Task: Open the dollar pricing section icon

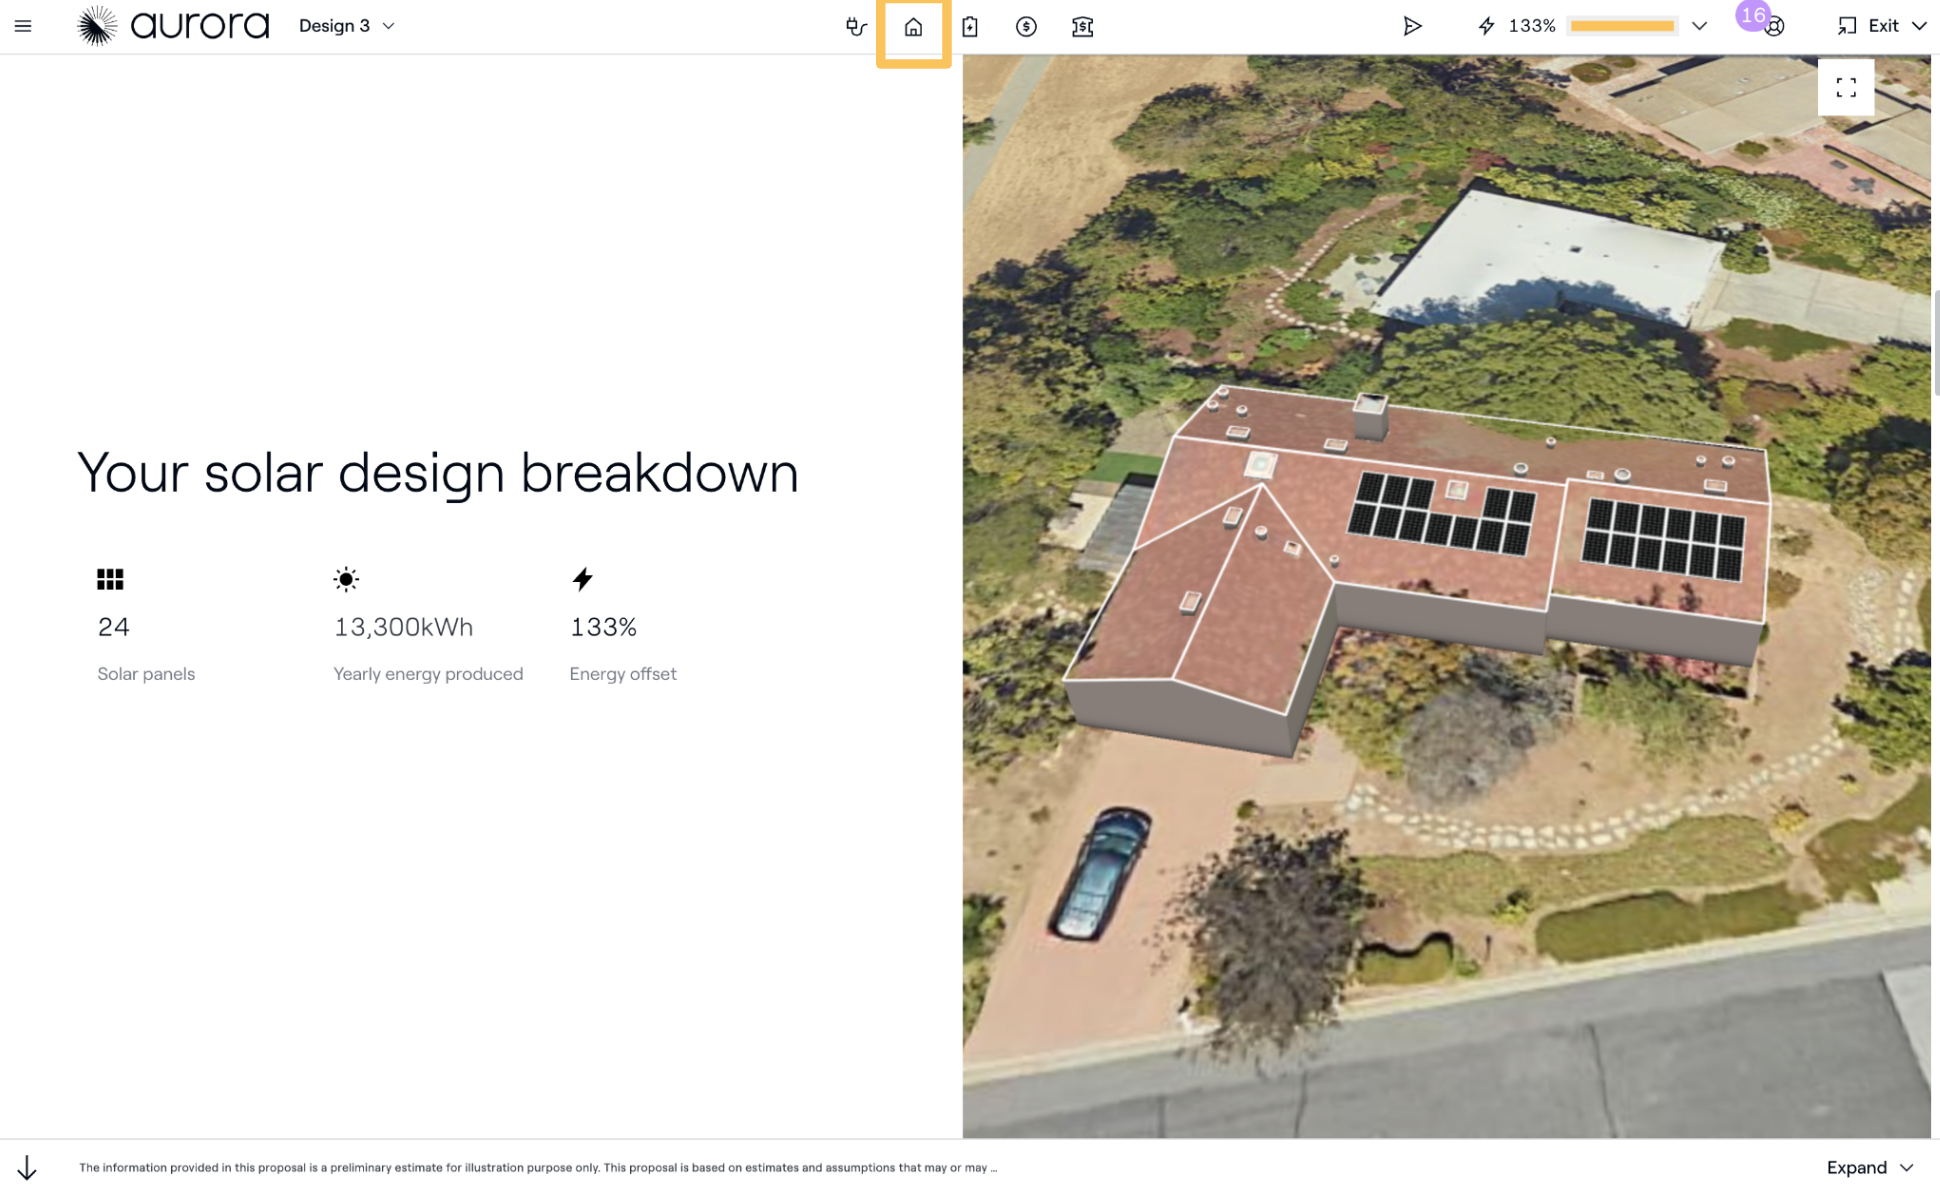Action: (x=1026, y=27)
